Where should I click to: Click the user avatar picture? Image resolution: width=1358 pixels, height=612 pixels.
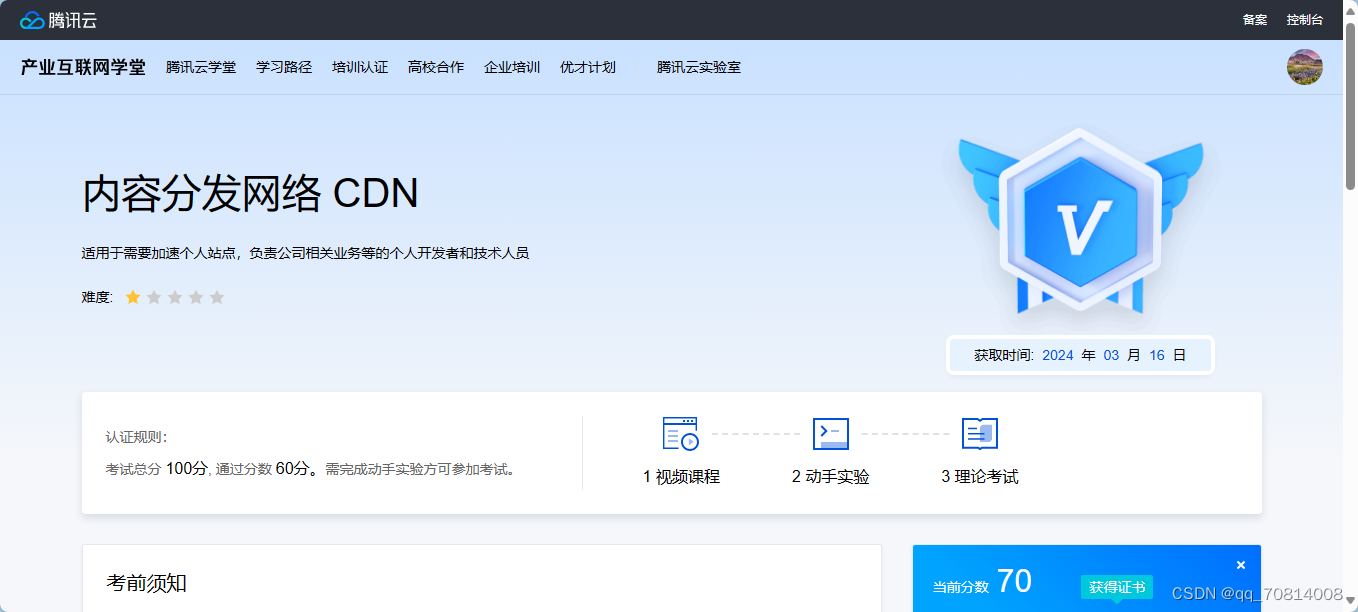point(1305,67)
